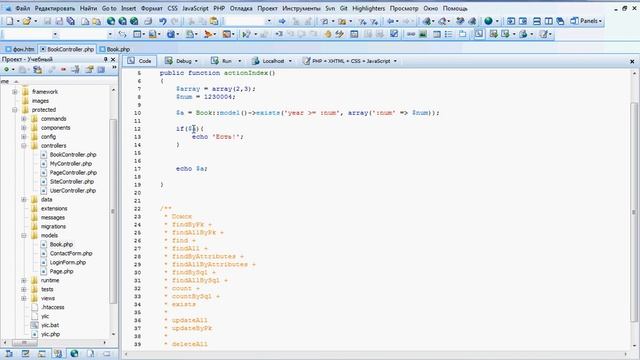
Task: Click the Paste clipboard icon
Action: 213,21
